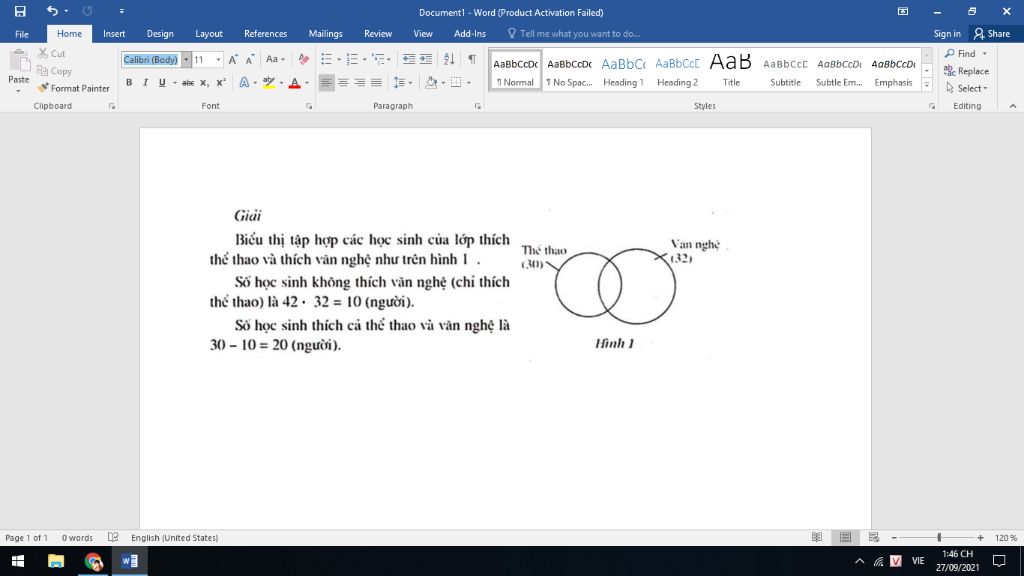The width and height of the screenshot is (1024, 576).
Task: Open Find in the Editing group
Action: [x=961, y=54]
